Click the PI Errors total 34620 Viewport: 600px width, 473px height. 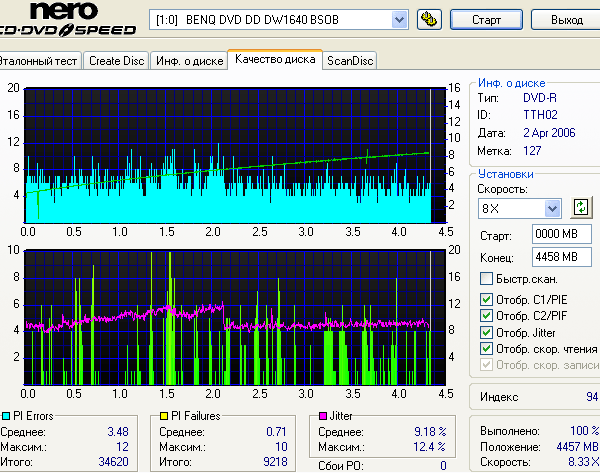tap(113, 462)
